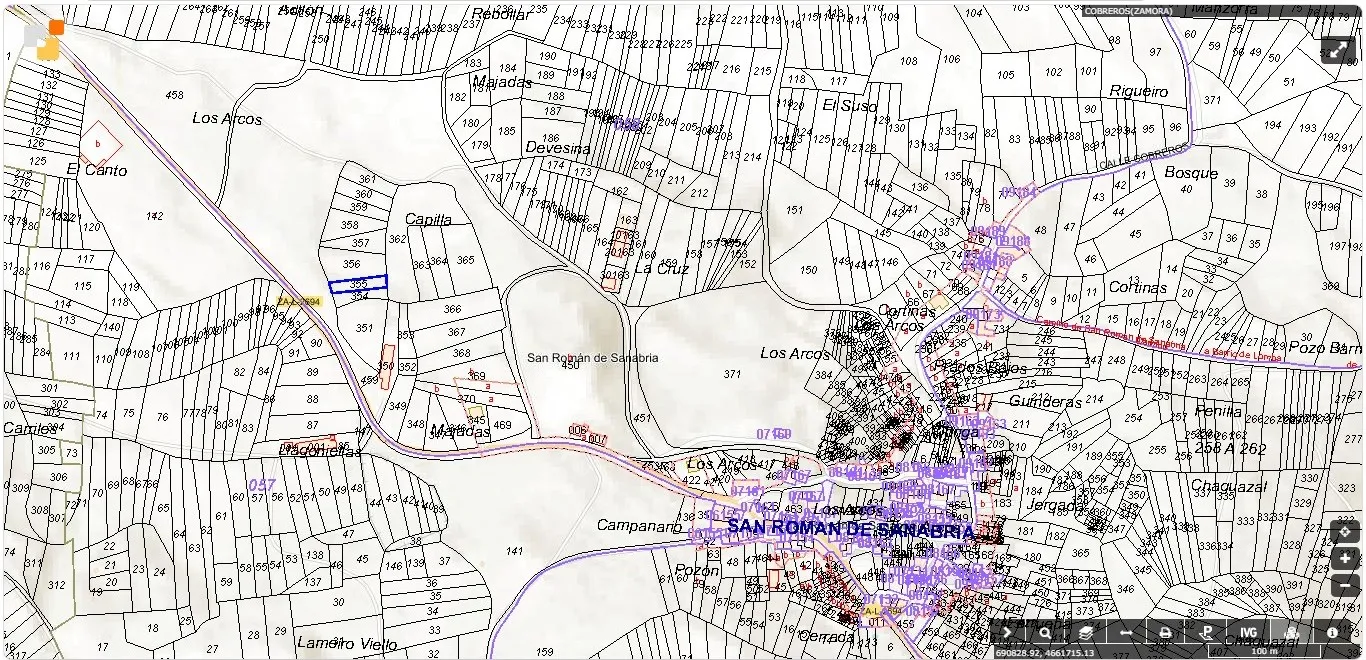Select the distance measure tool

point(1126,632)
